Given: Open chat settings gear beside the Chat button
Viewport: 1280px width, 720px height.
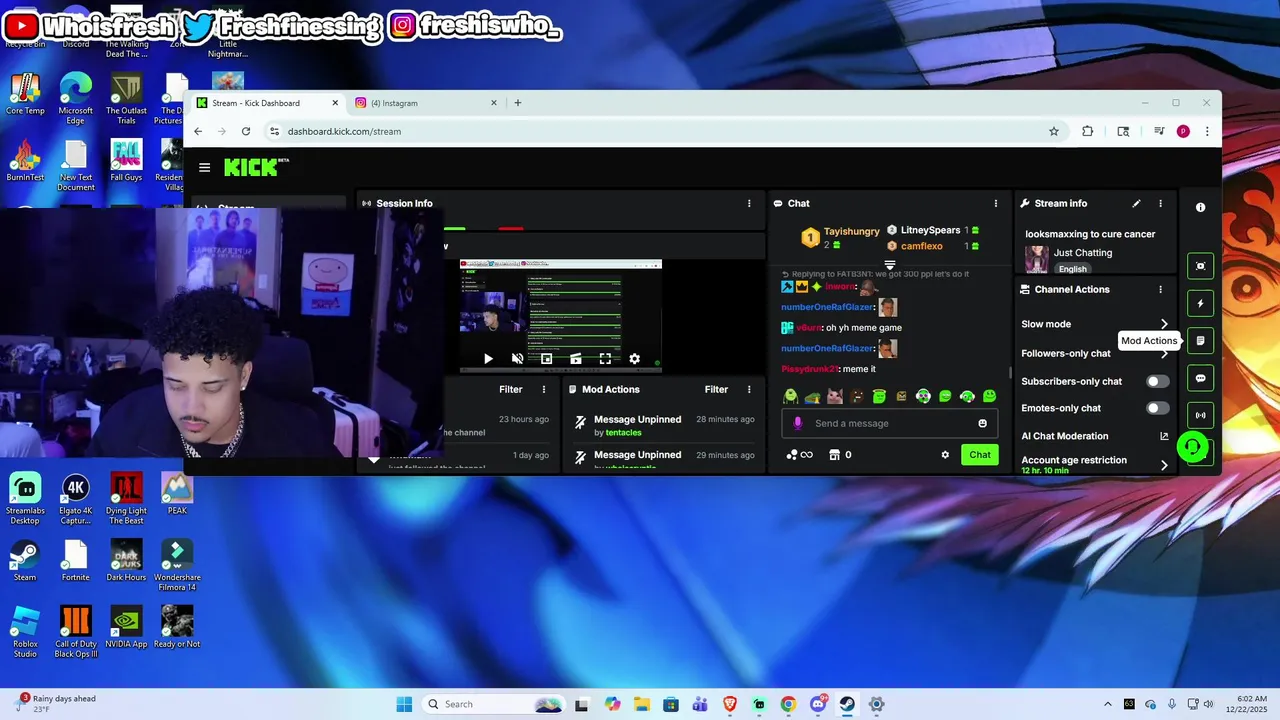Looking at the screenshot, I should tap(945, 455).
